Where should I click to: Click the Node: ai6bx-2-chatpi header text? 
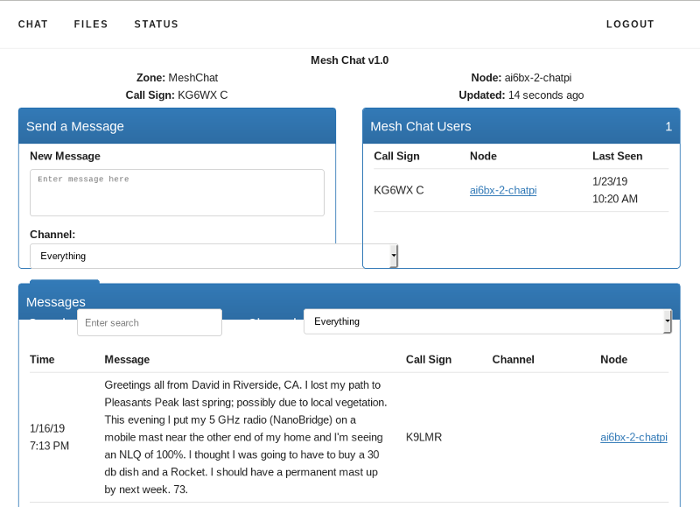521,78
